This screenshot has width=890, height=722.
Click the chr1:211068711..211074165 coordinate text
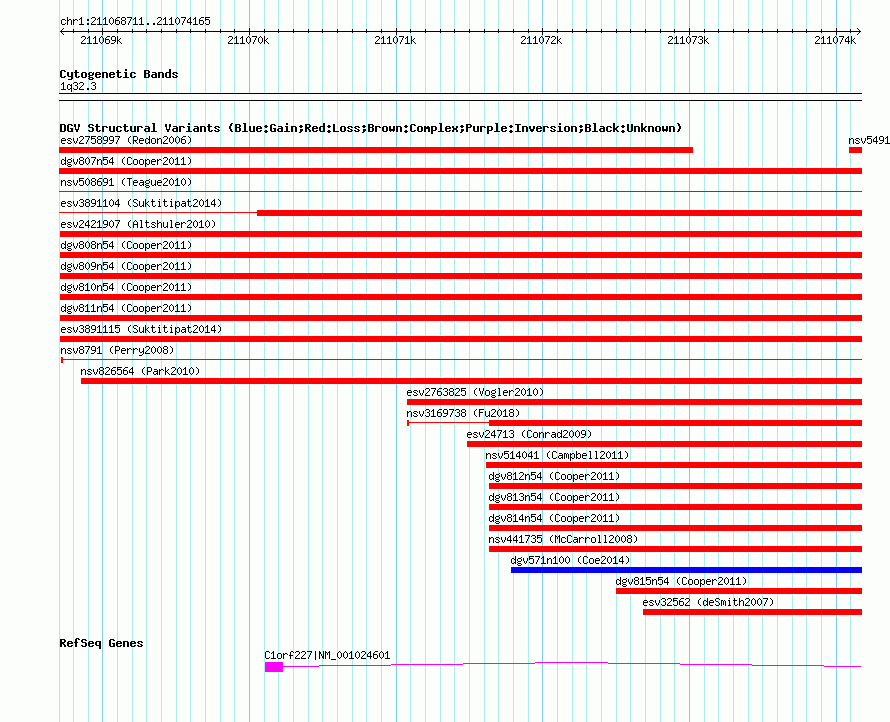[135, 21]
